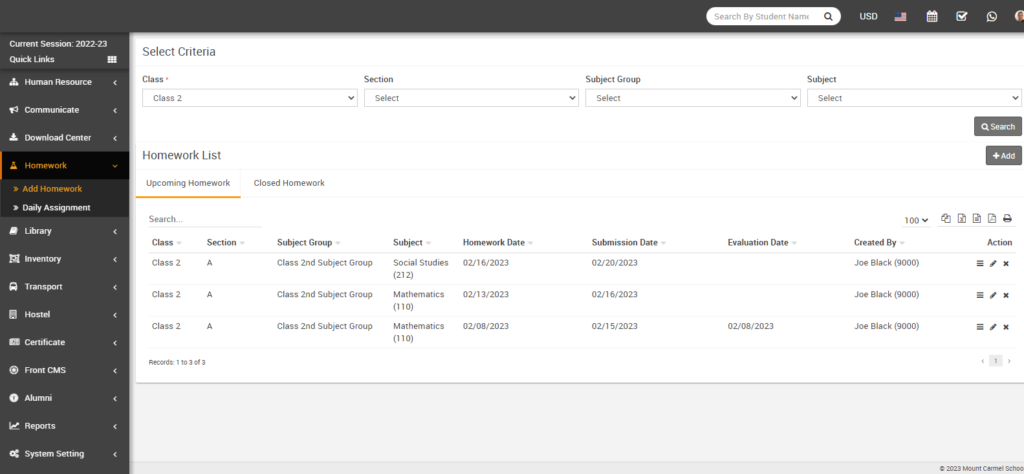Click the copy table icon
The image size is (1024, 474).
pyautogui.click(x=946, y=219)
